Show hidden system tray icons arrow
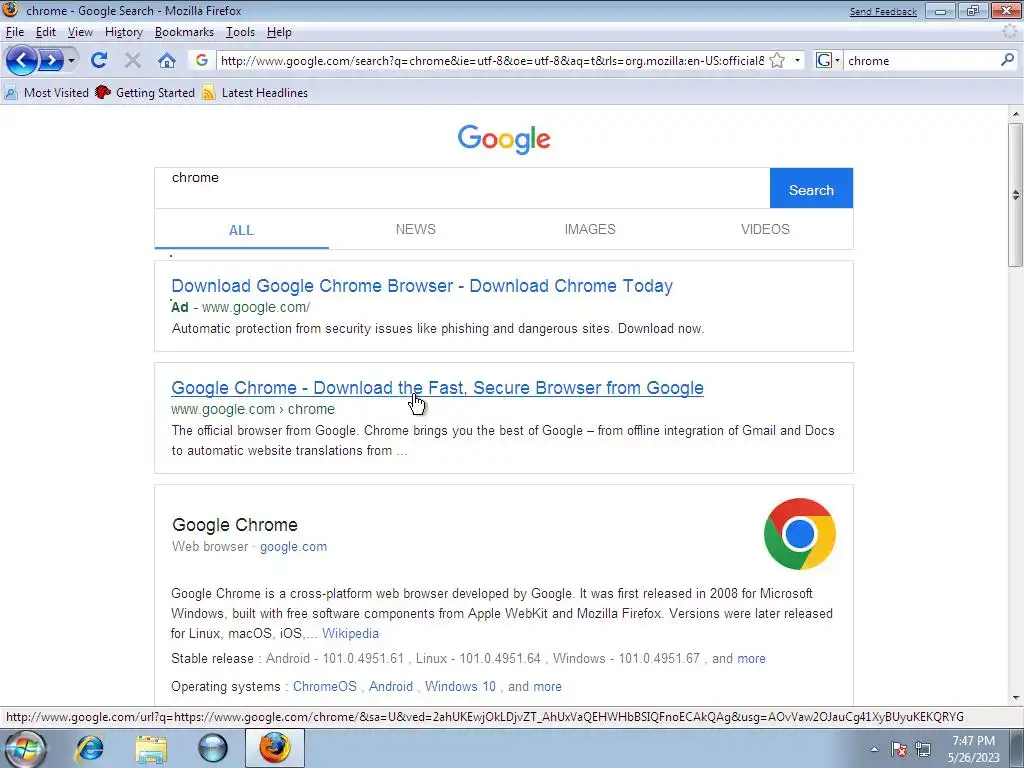 874,749
